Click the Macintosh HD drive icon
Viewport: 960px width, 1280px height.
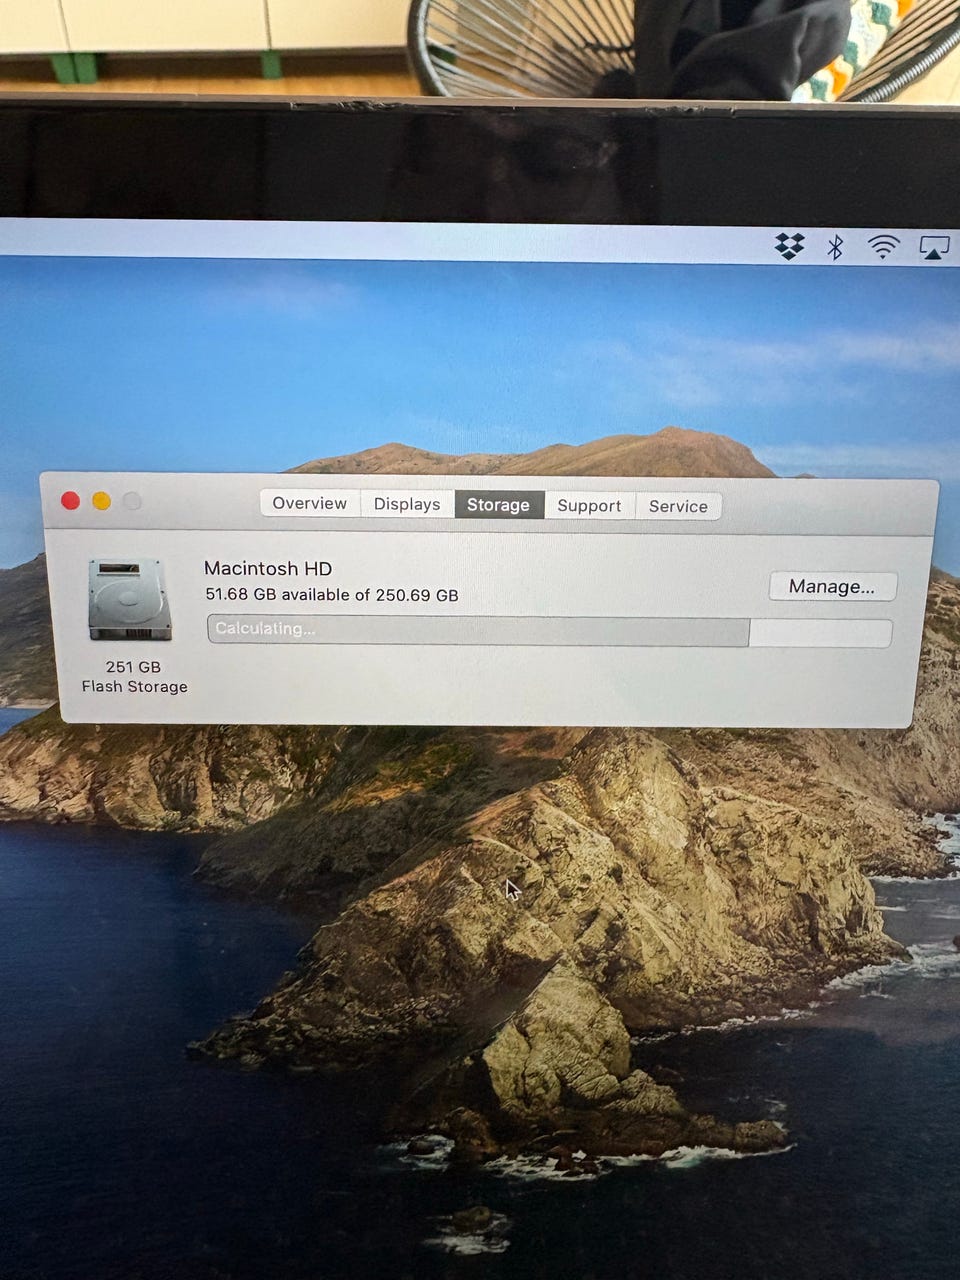point(130,599)
